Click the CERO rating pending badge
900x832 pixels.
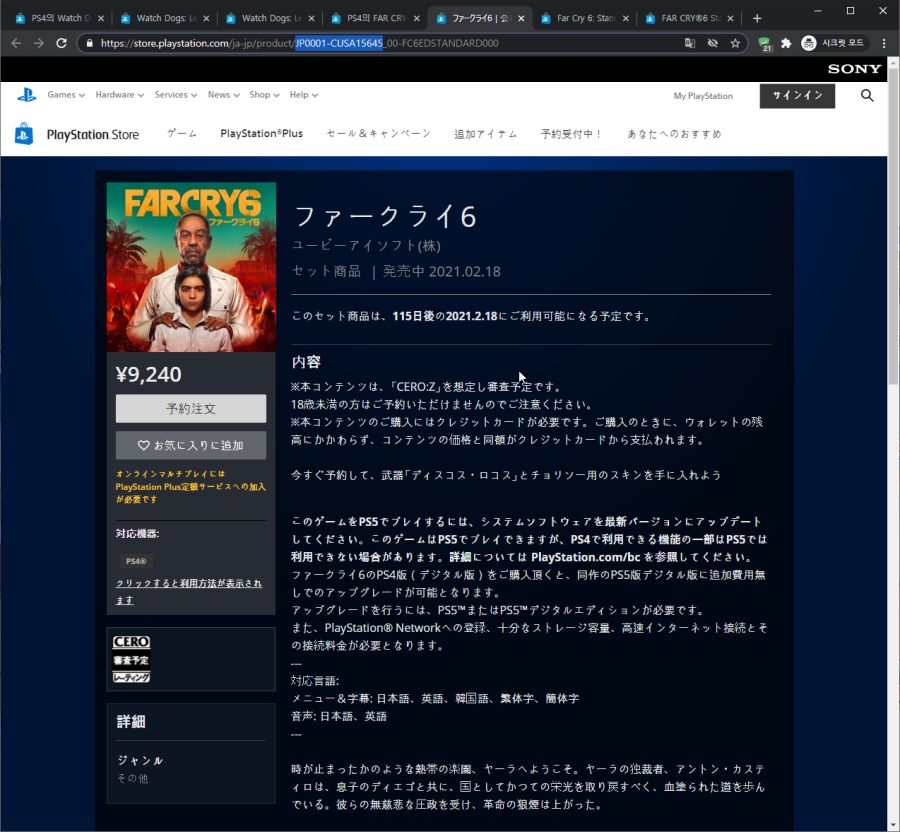[131, 659]
